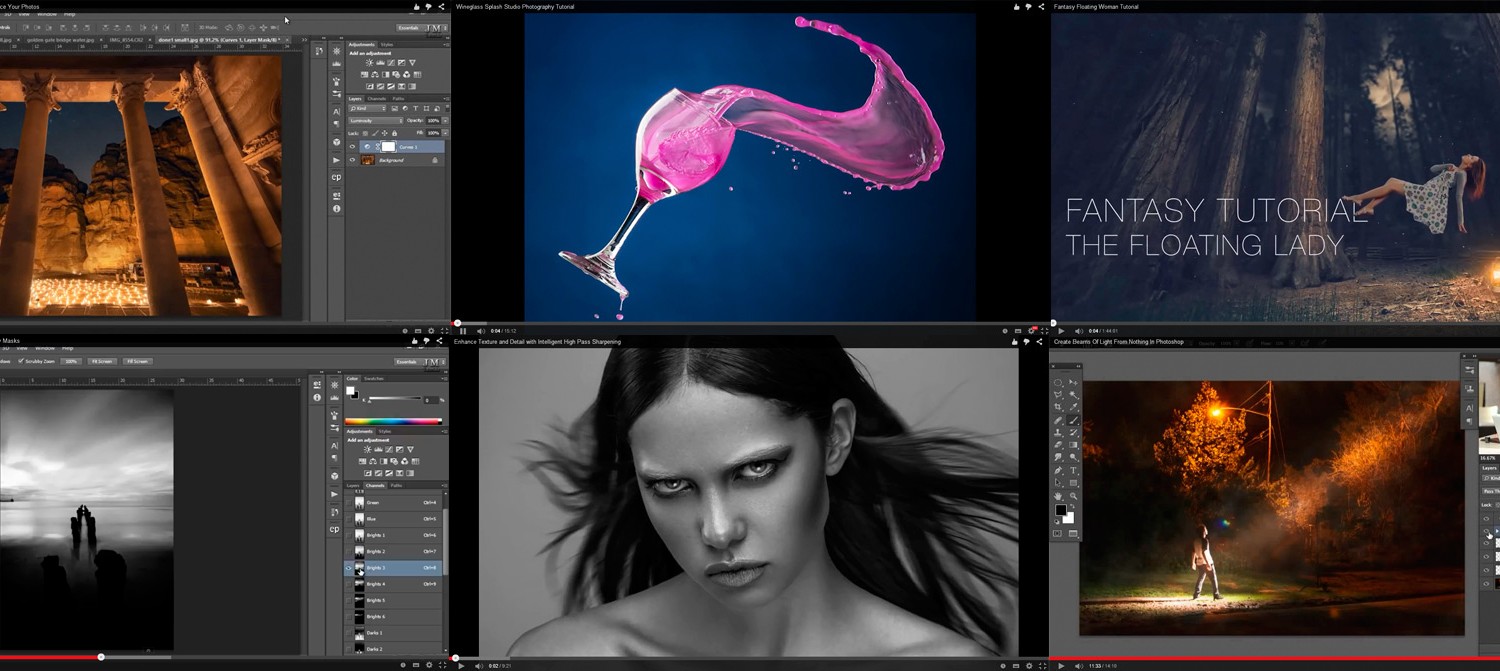Choose the Elliptical Marquee tool in the toolbox
The width and height of the screenshot is (1500, 671).
coord(1059,383)
